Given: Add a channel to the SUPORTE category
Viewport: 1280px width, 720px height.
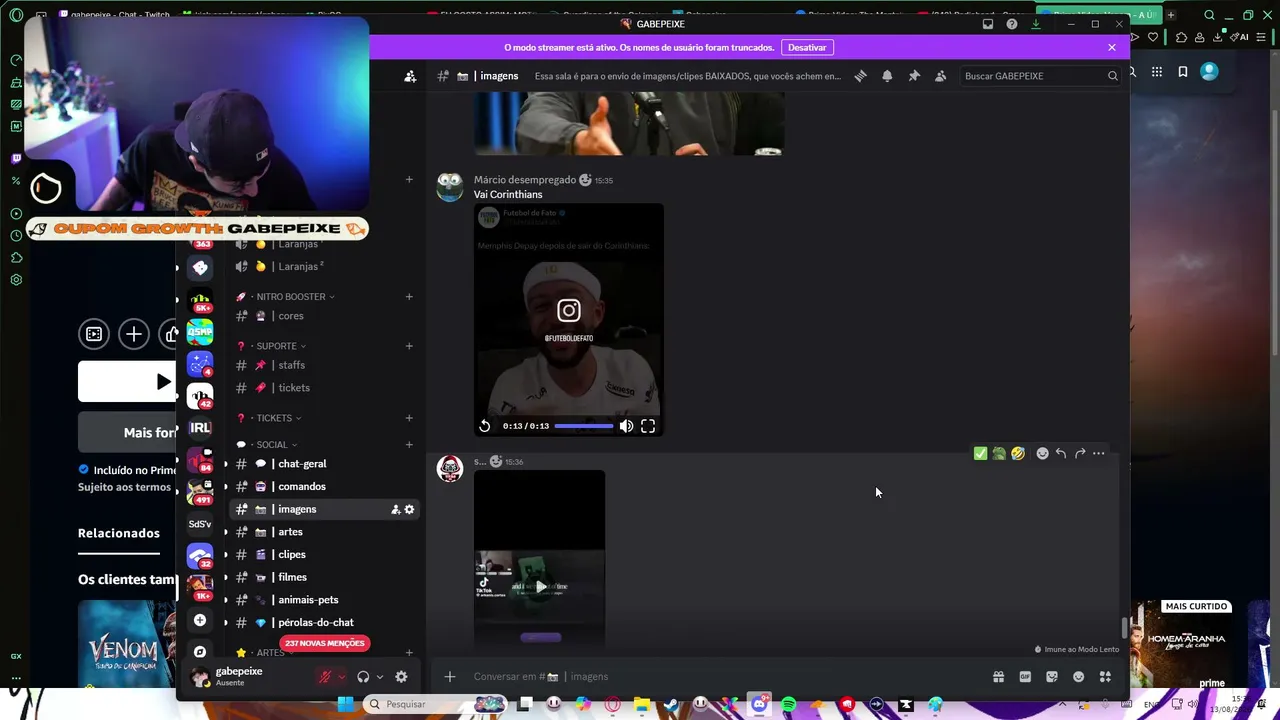Looking at the screenshot, I should (x=409, y=346).
